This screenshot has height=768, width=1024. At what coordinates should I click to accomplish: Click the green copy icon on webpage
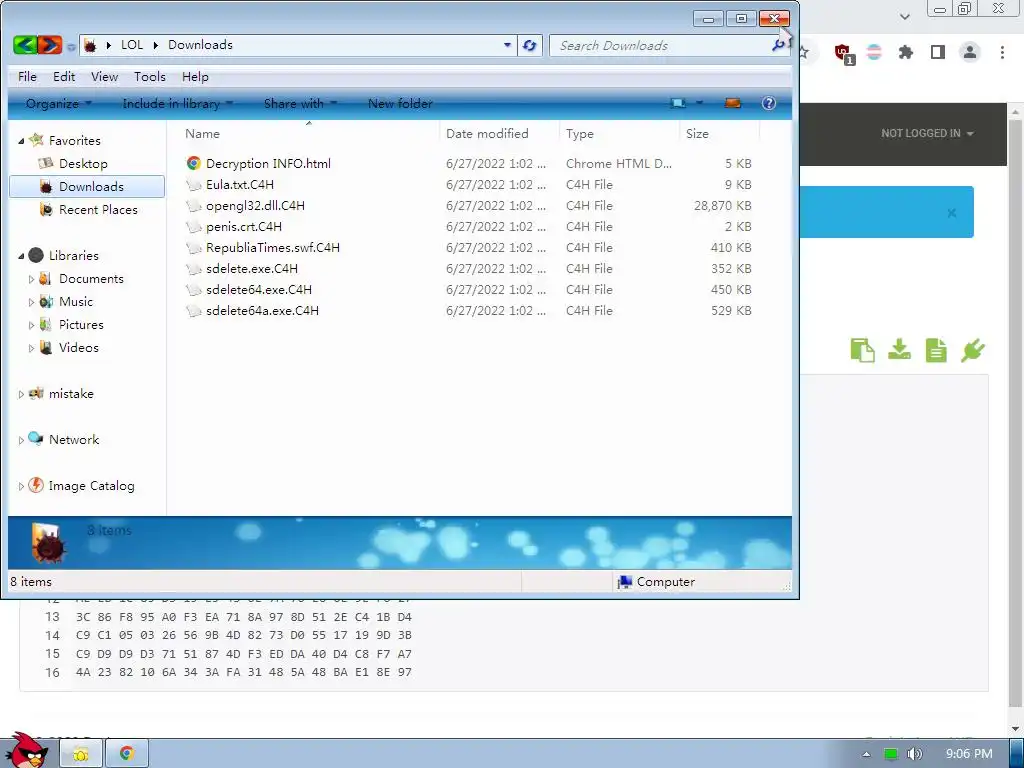click(x=863, y=350)
